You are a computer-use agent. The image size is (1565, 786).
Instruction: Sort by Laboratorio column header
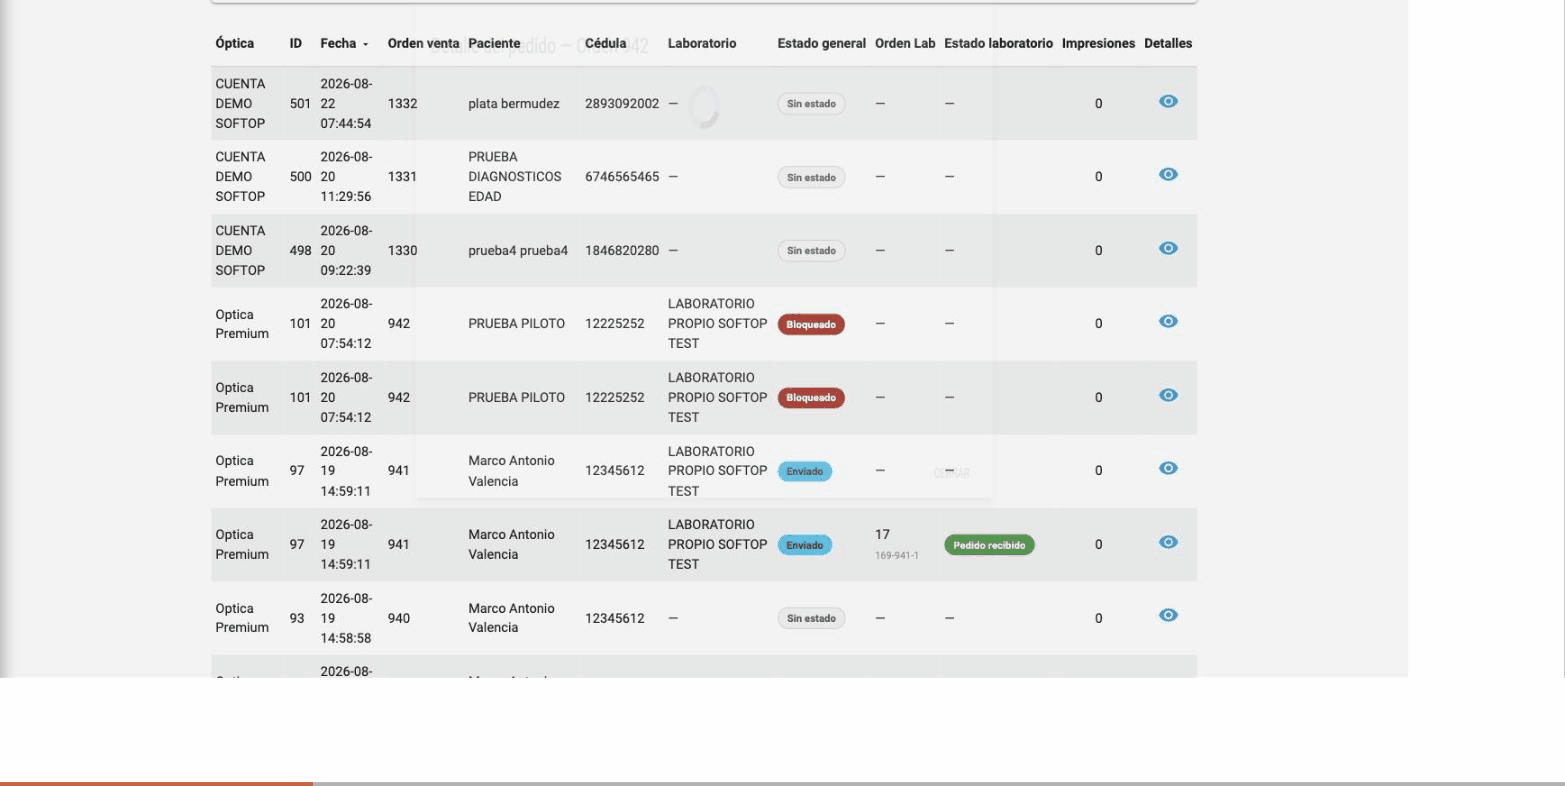point(702,43)
